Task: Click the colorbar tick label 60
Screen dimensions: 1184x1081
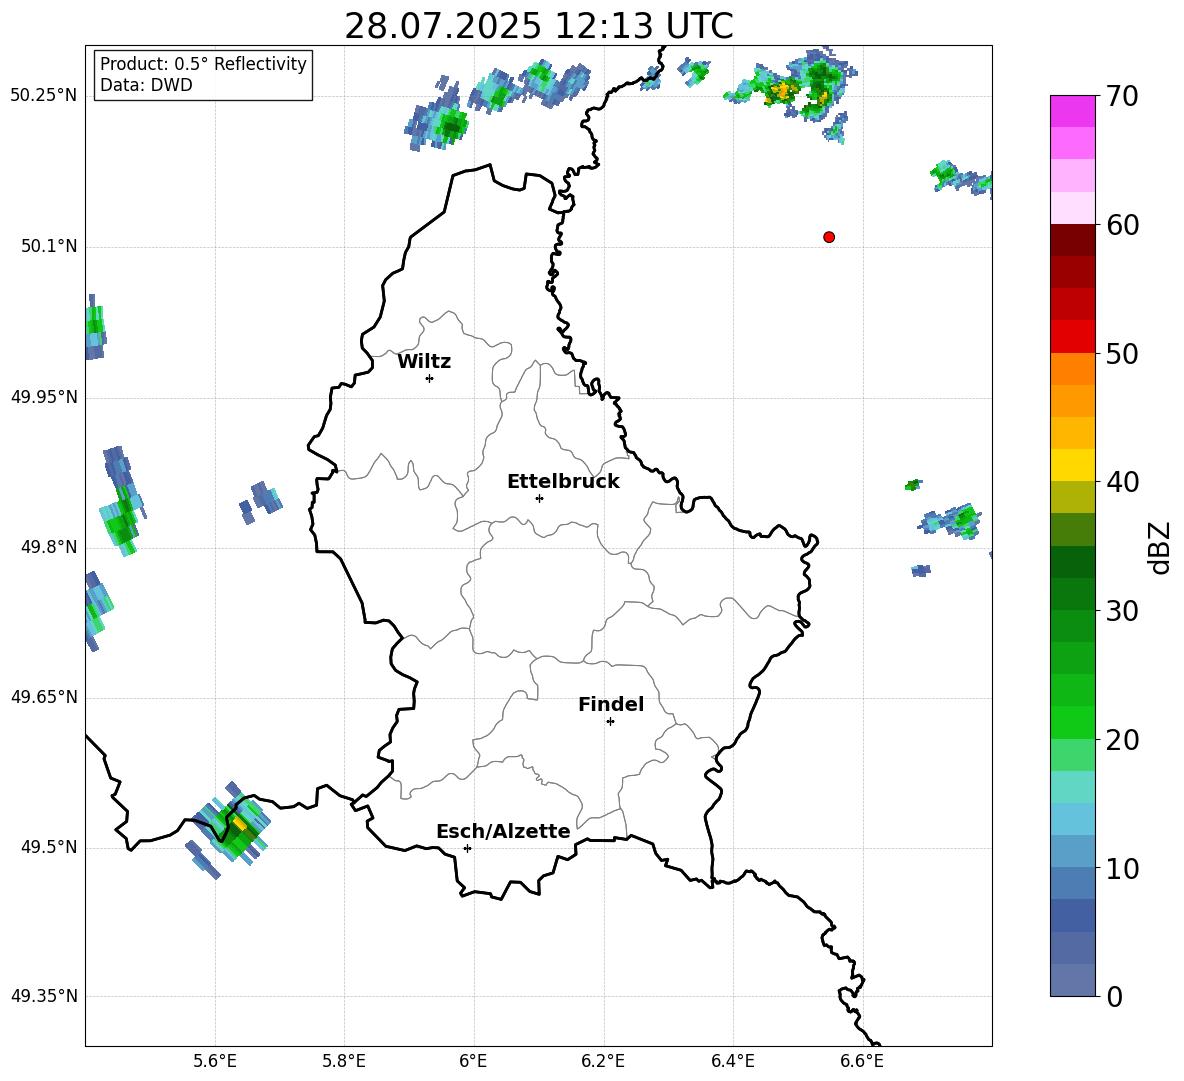Action: (1122, 225)
